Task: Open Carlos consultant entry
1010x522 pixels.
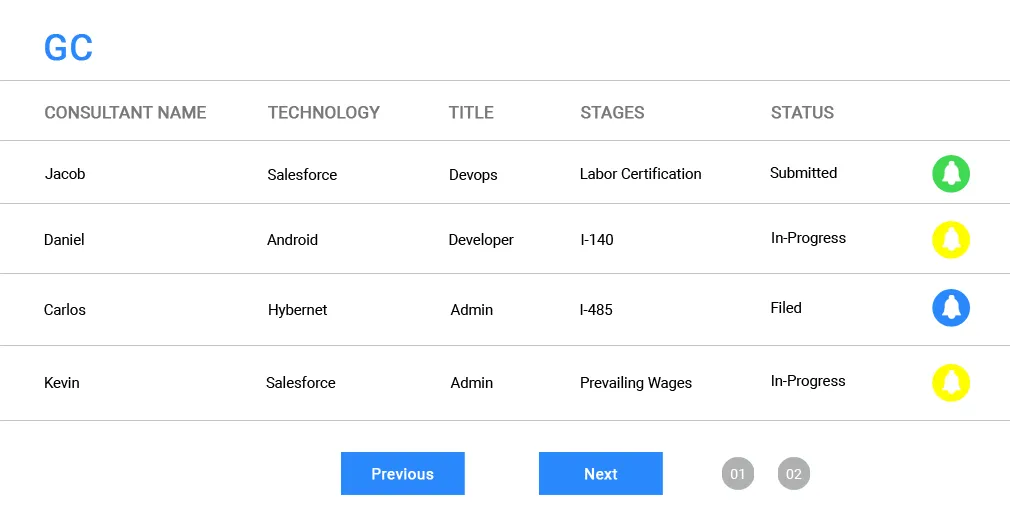Action: [x=65, y=310]
